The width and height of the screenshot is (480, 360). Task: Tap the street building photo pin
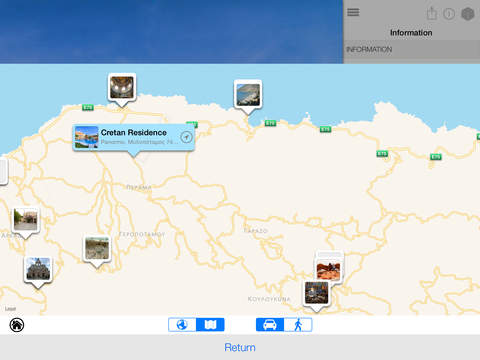26,221
